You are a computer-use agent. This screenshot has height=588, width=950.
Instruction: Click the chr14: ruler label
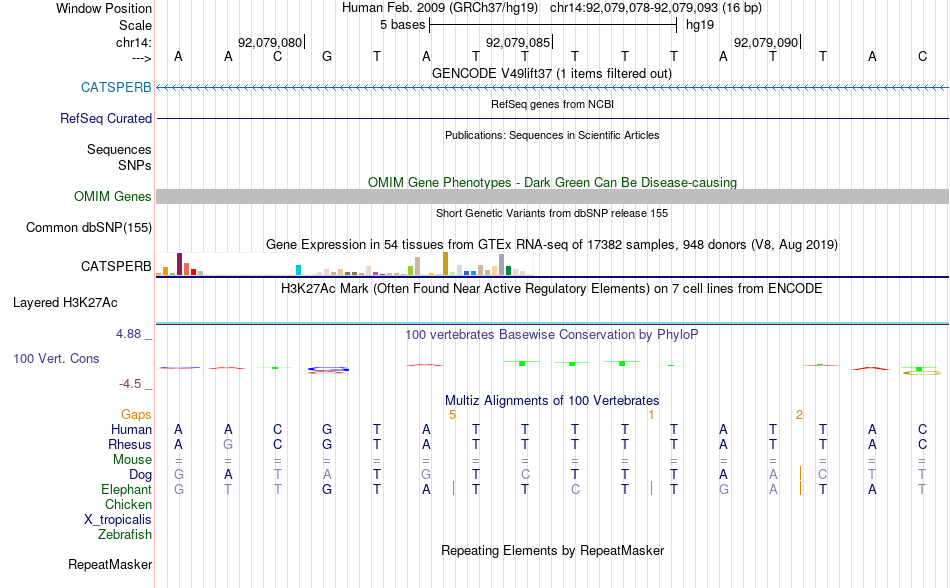click(x=134, y=43)
